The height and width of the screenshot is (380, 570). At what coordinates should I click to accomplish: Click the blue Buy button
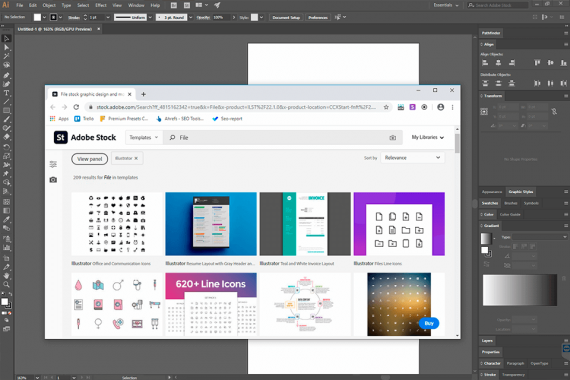pyautogui.click(x=429, y=323)
